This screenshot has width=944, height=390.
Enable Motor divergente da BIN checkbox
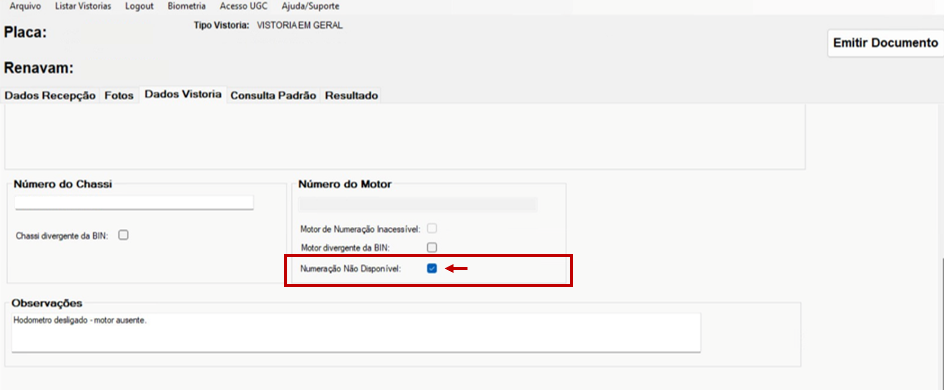tap(432, 247)
